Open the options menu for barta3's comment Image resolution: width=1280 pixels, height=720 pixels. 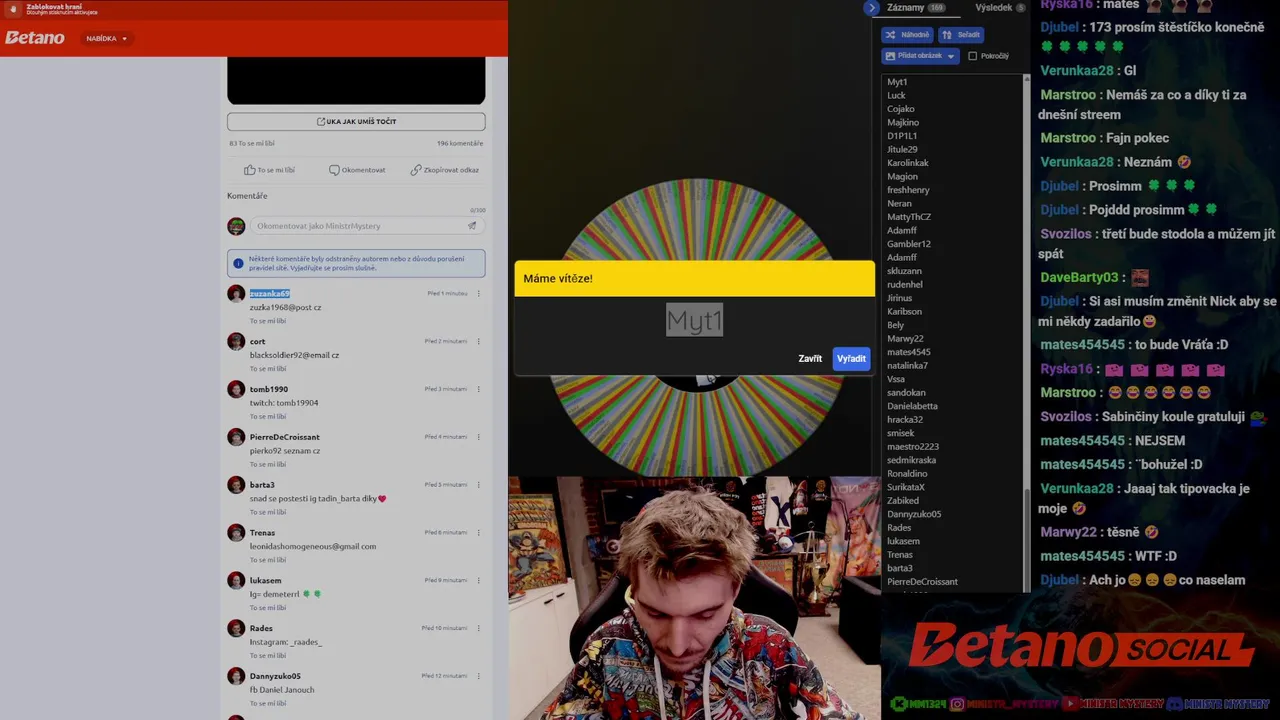(x=479, y=485)
